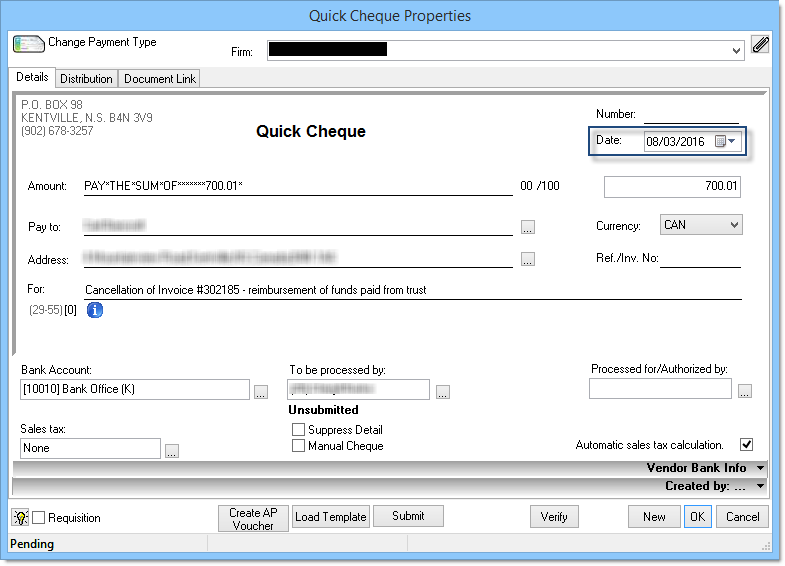Click the New button
785x566 pixels.
point(654,516)
